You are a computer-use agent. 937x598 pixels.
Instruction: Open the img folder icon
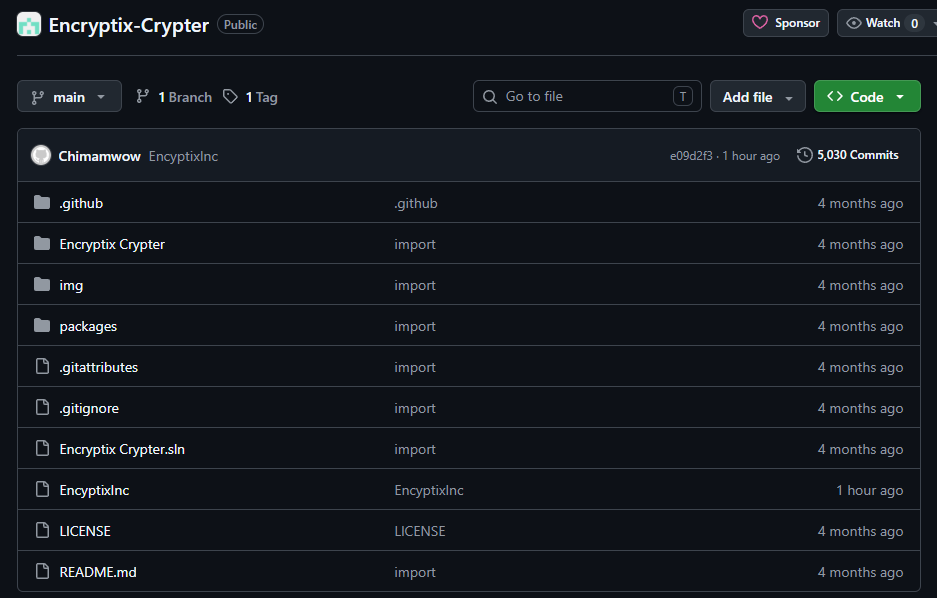pyautogui.click(x=42, y=285)
